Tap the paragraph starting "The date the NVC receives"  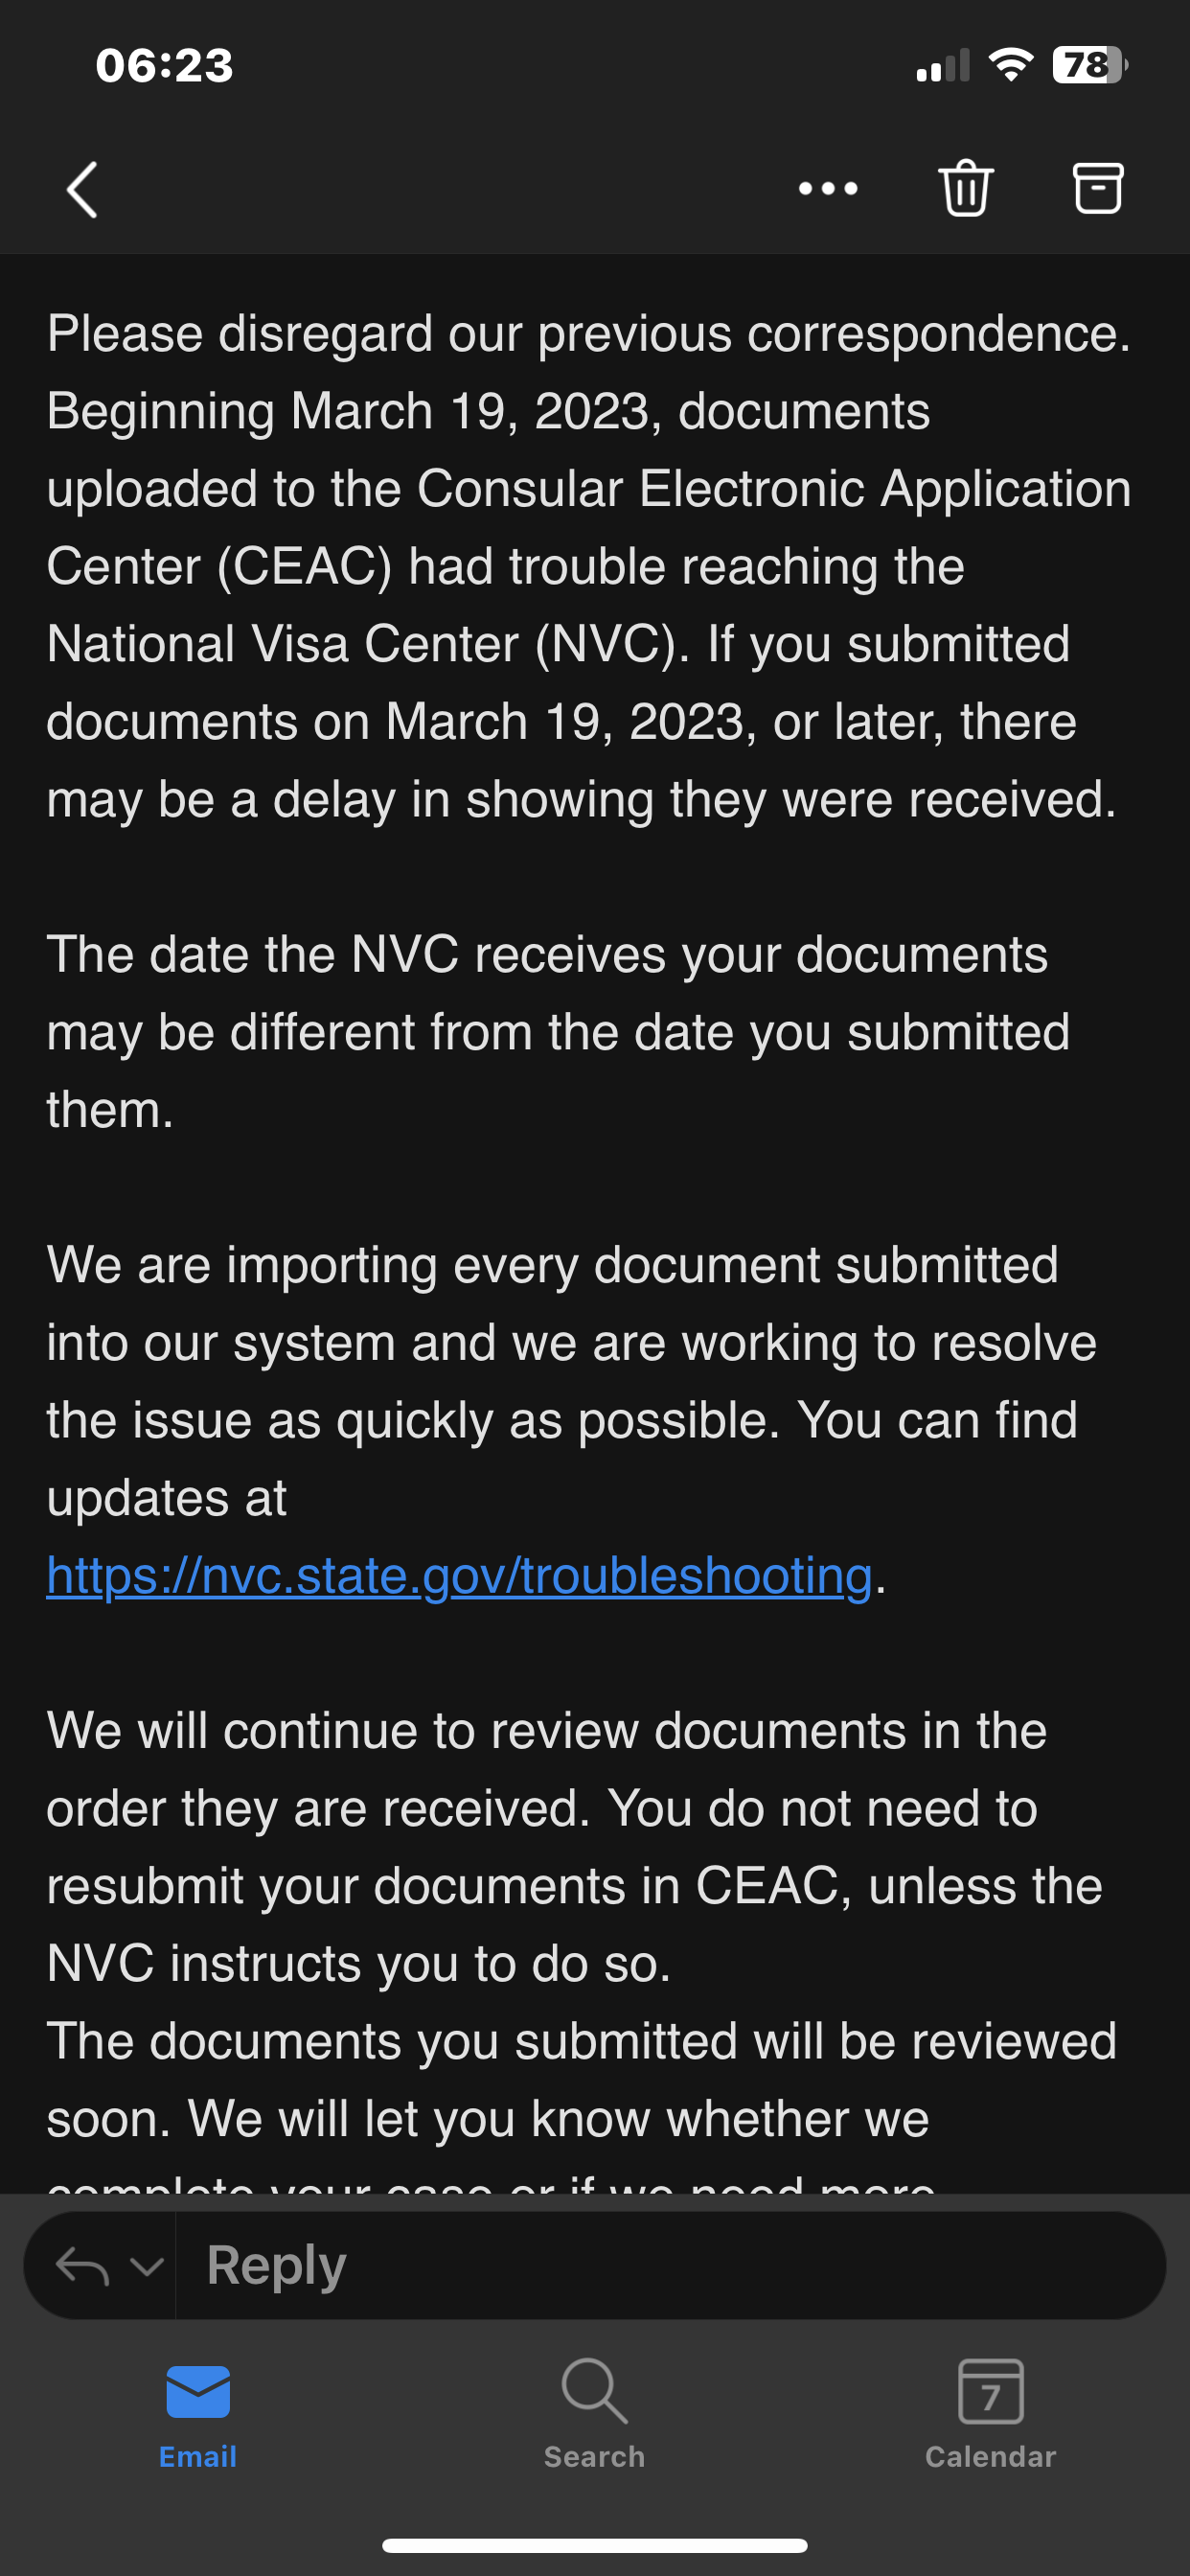click(x=558, y=1032)
